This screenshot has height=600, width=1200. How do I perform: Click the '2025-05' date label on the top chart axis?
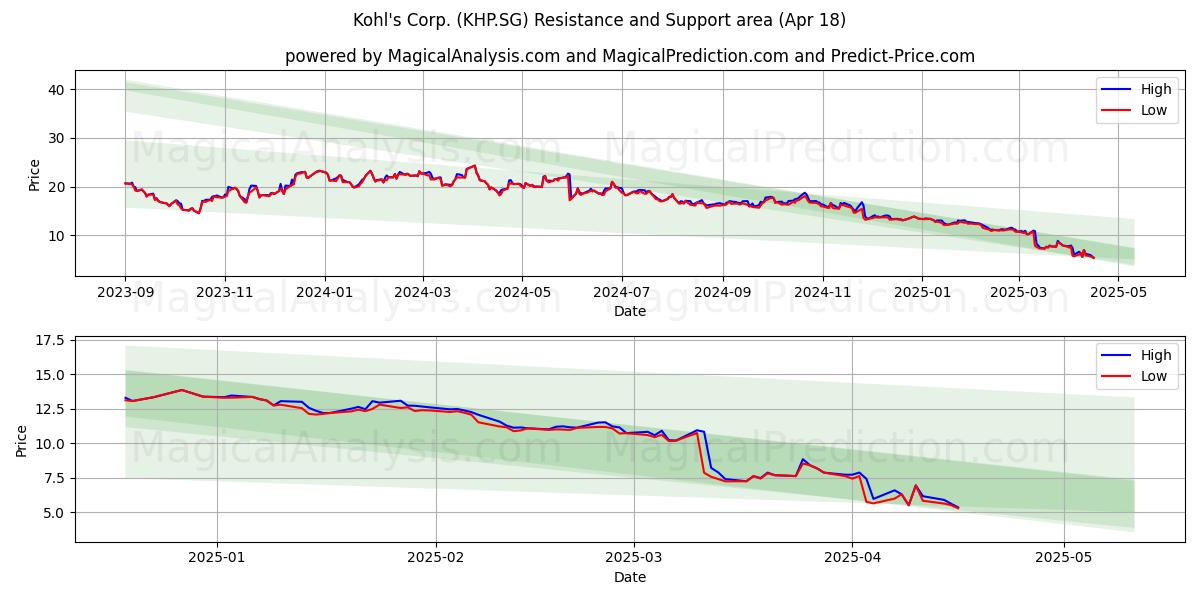pyautogui.click(x=1118, y=294)
